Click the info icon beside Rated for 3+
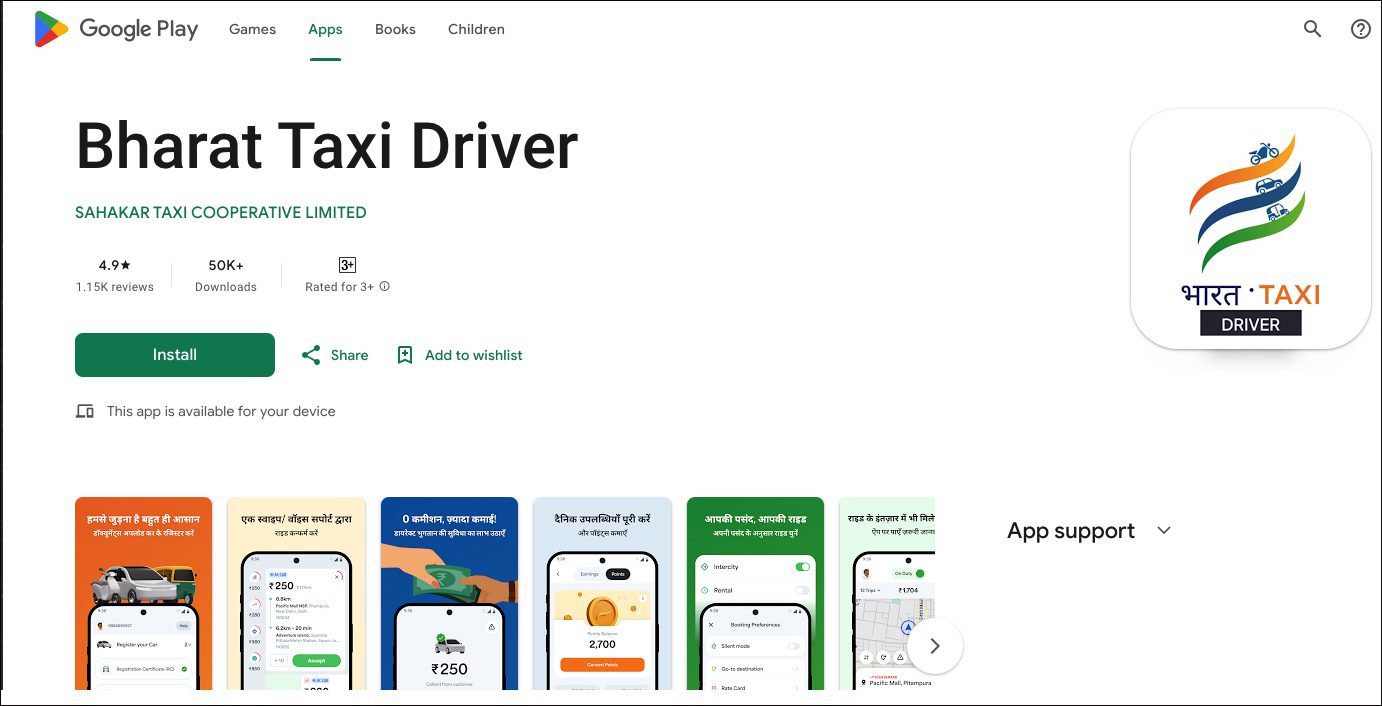 (385, 287)
